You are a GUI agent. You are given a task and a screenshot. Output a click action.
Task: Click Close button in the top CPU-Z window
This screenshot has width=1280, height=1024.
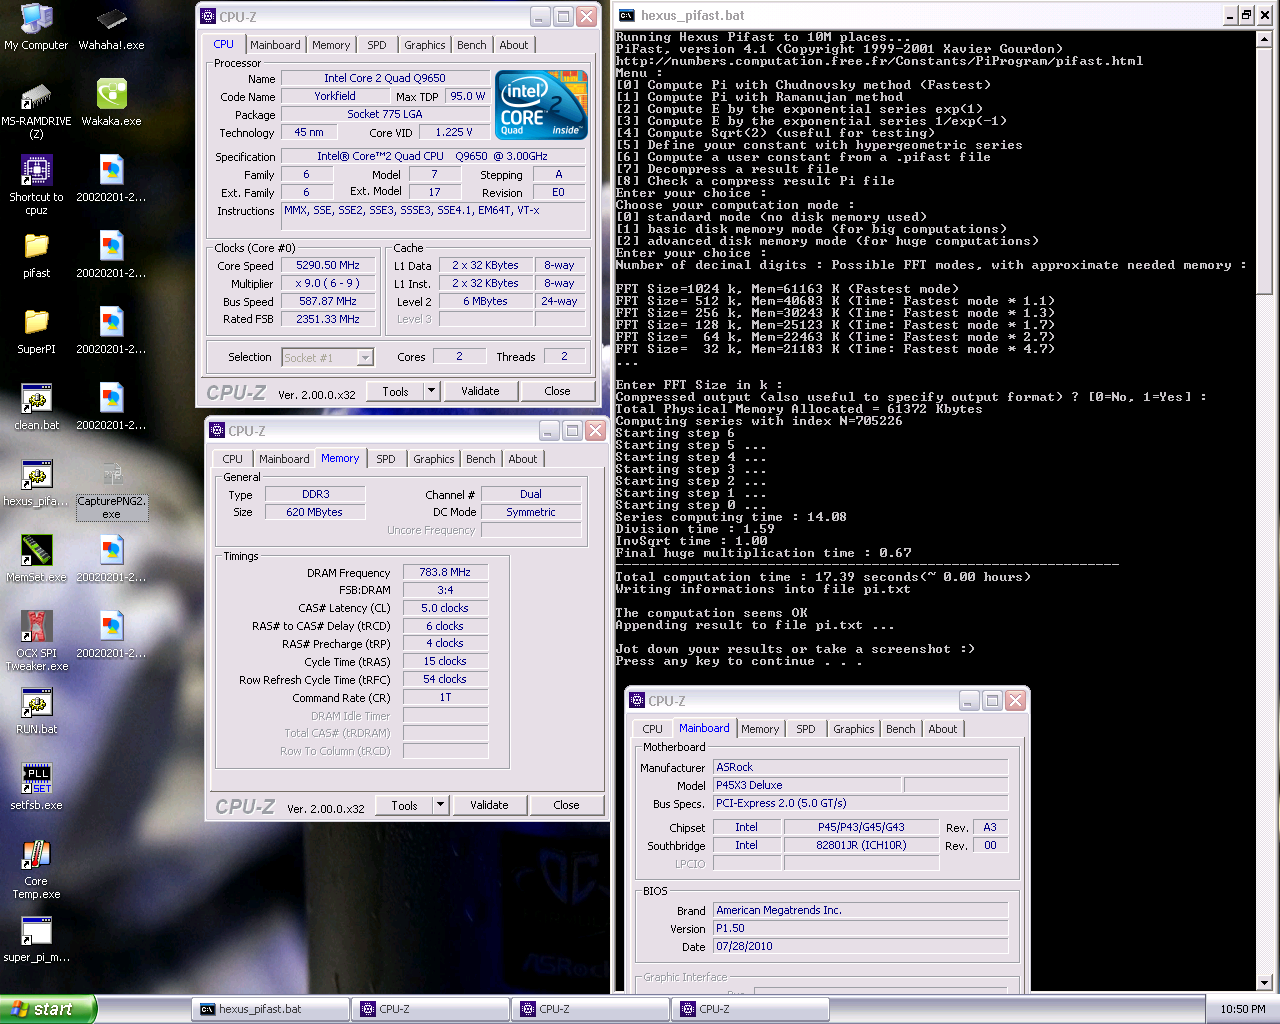point(558,391)
